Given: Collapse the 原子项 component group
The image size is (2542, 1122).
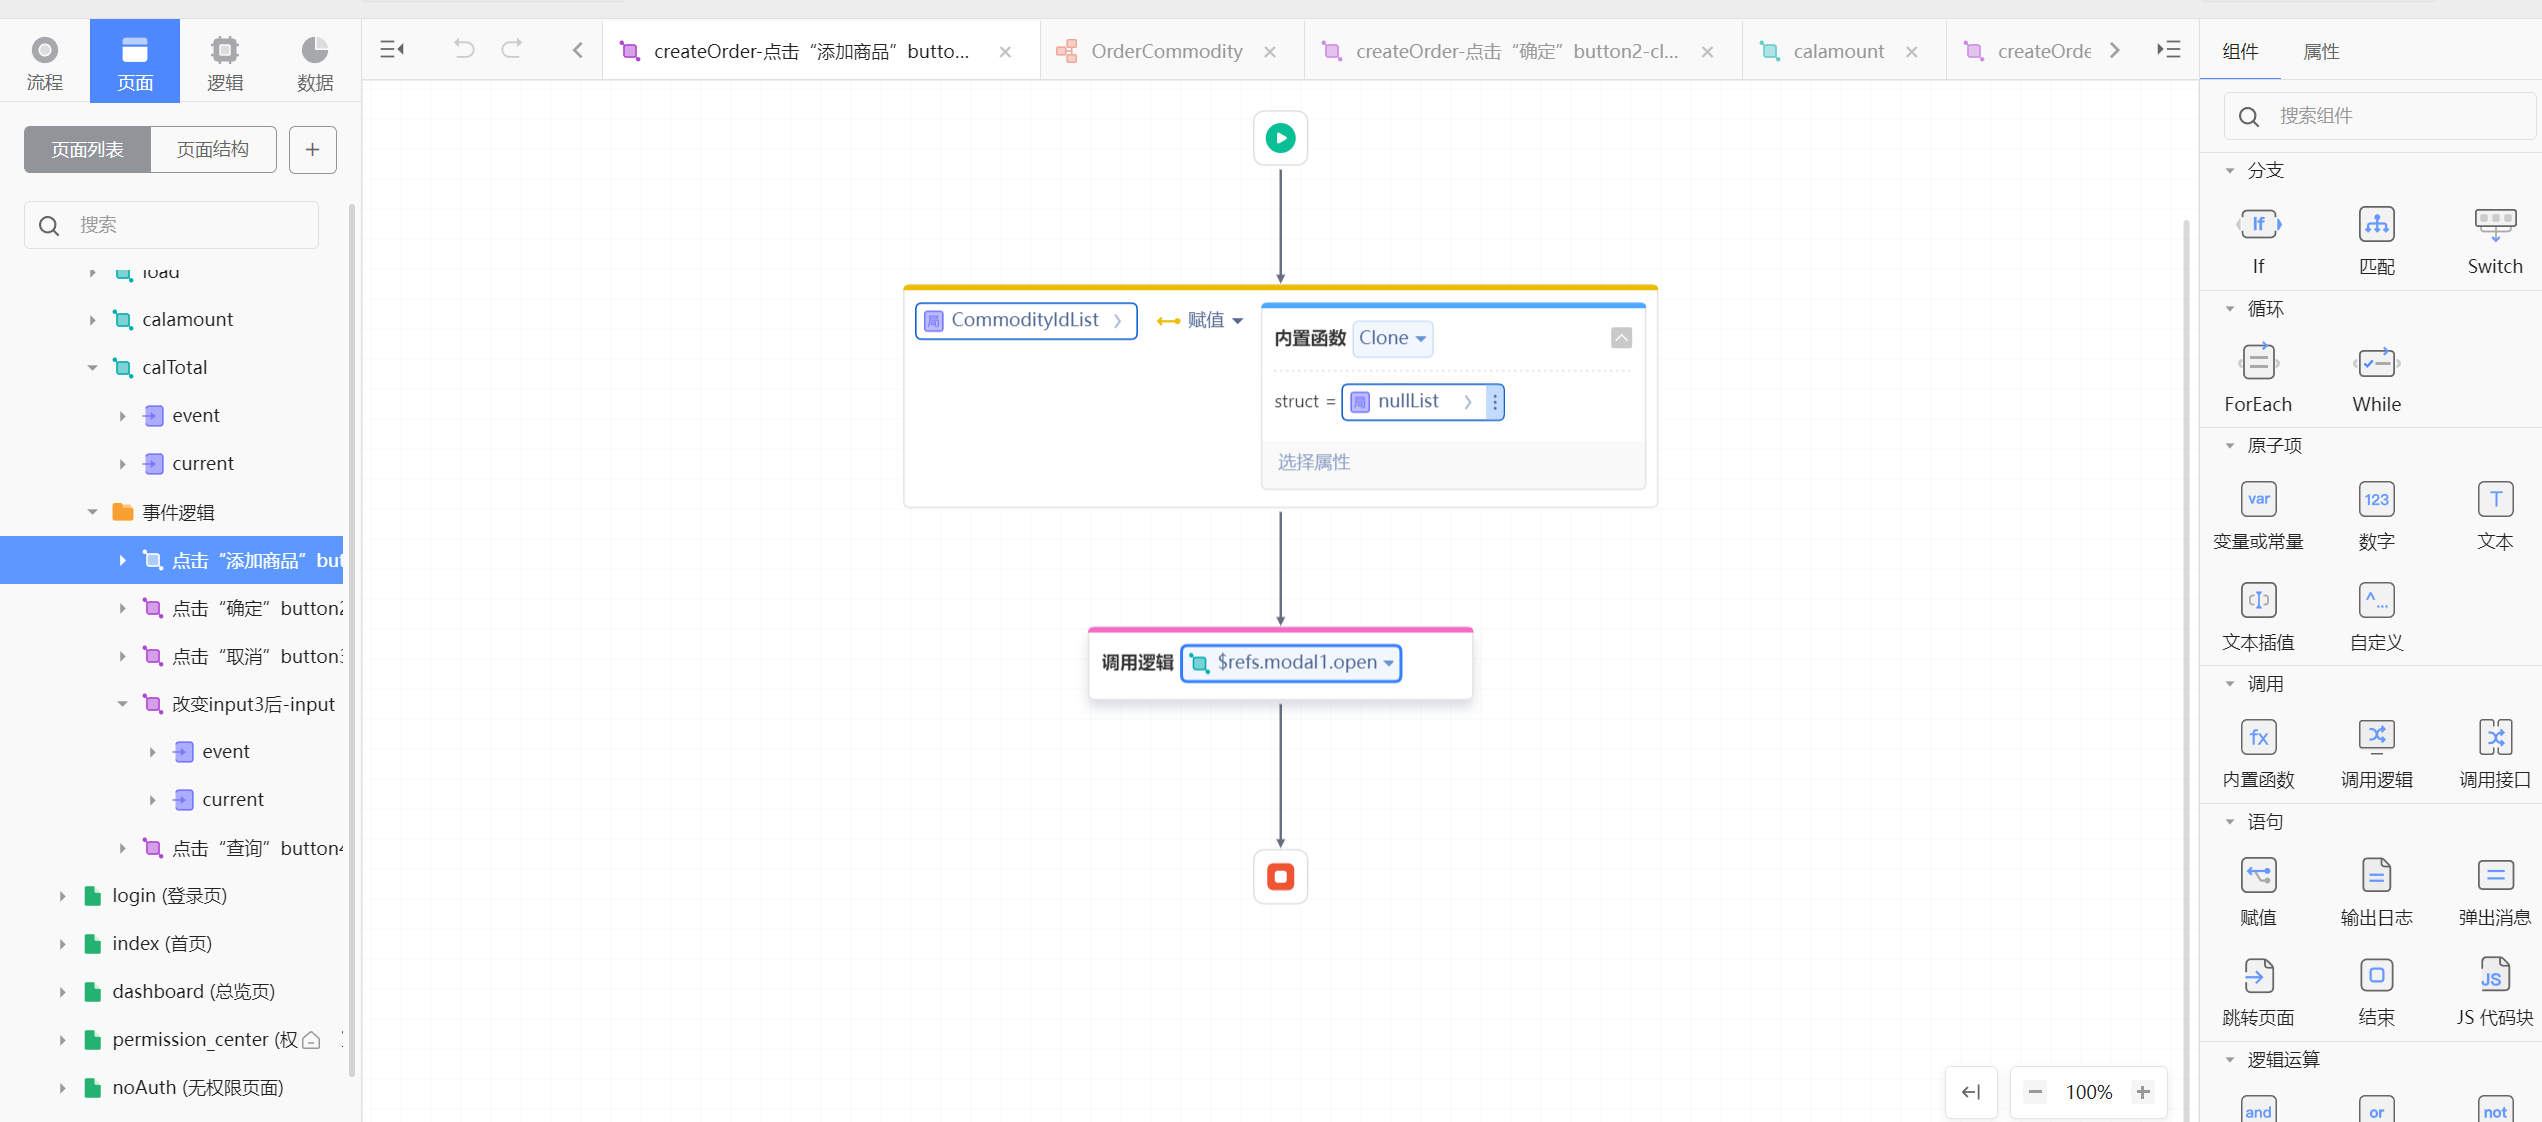Looking at the screenshot, I should [x=2229, y=446].
